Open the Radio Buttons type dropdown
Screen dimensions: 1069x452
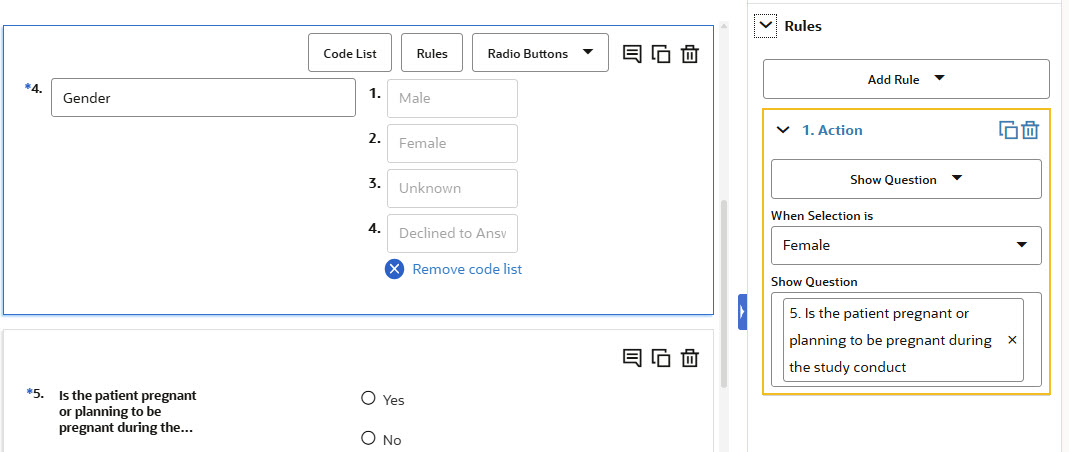coord(540,53)
